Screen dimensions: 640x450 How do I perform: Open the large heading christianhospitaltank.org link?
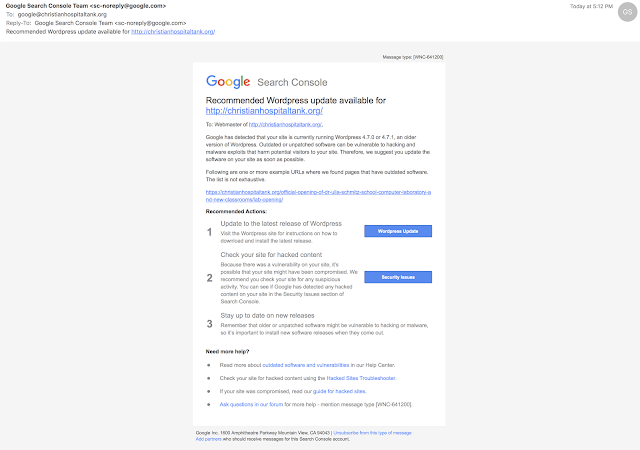point(264,111)
